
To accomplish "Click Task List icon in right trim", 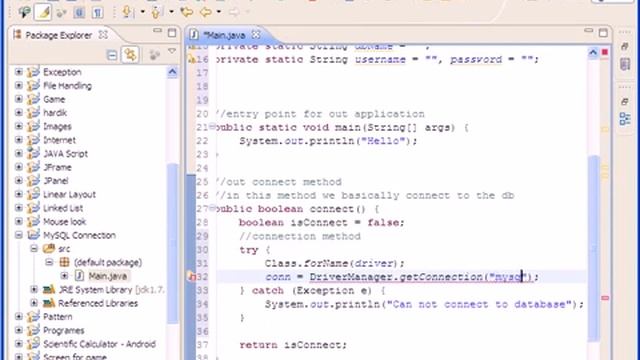I will [625, 64].
